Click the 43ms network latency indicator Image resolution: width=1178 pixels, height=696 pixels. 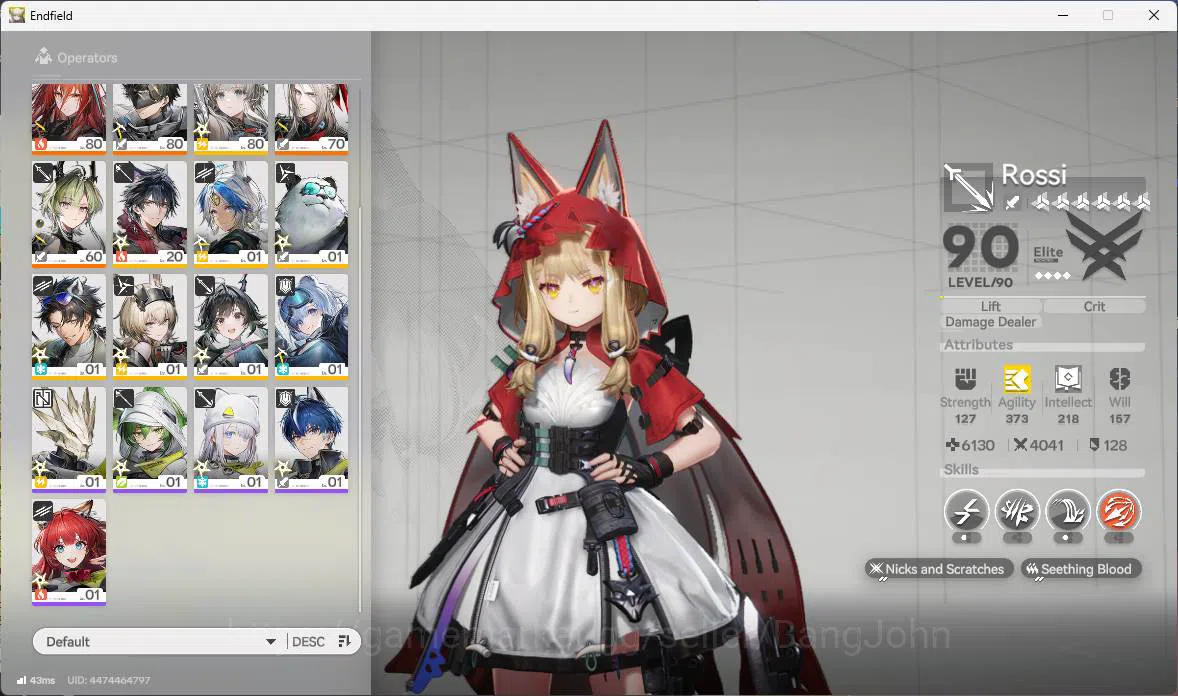(36, 680)
